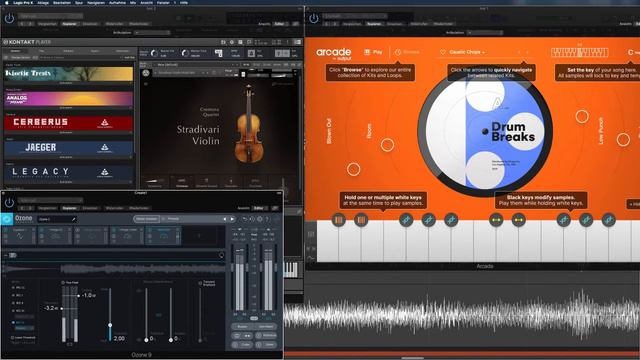Open Kinetic Treats library in Kontakt browser

point(69,73)
